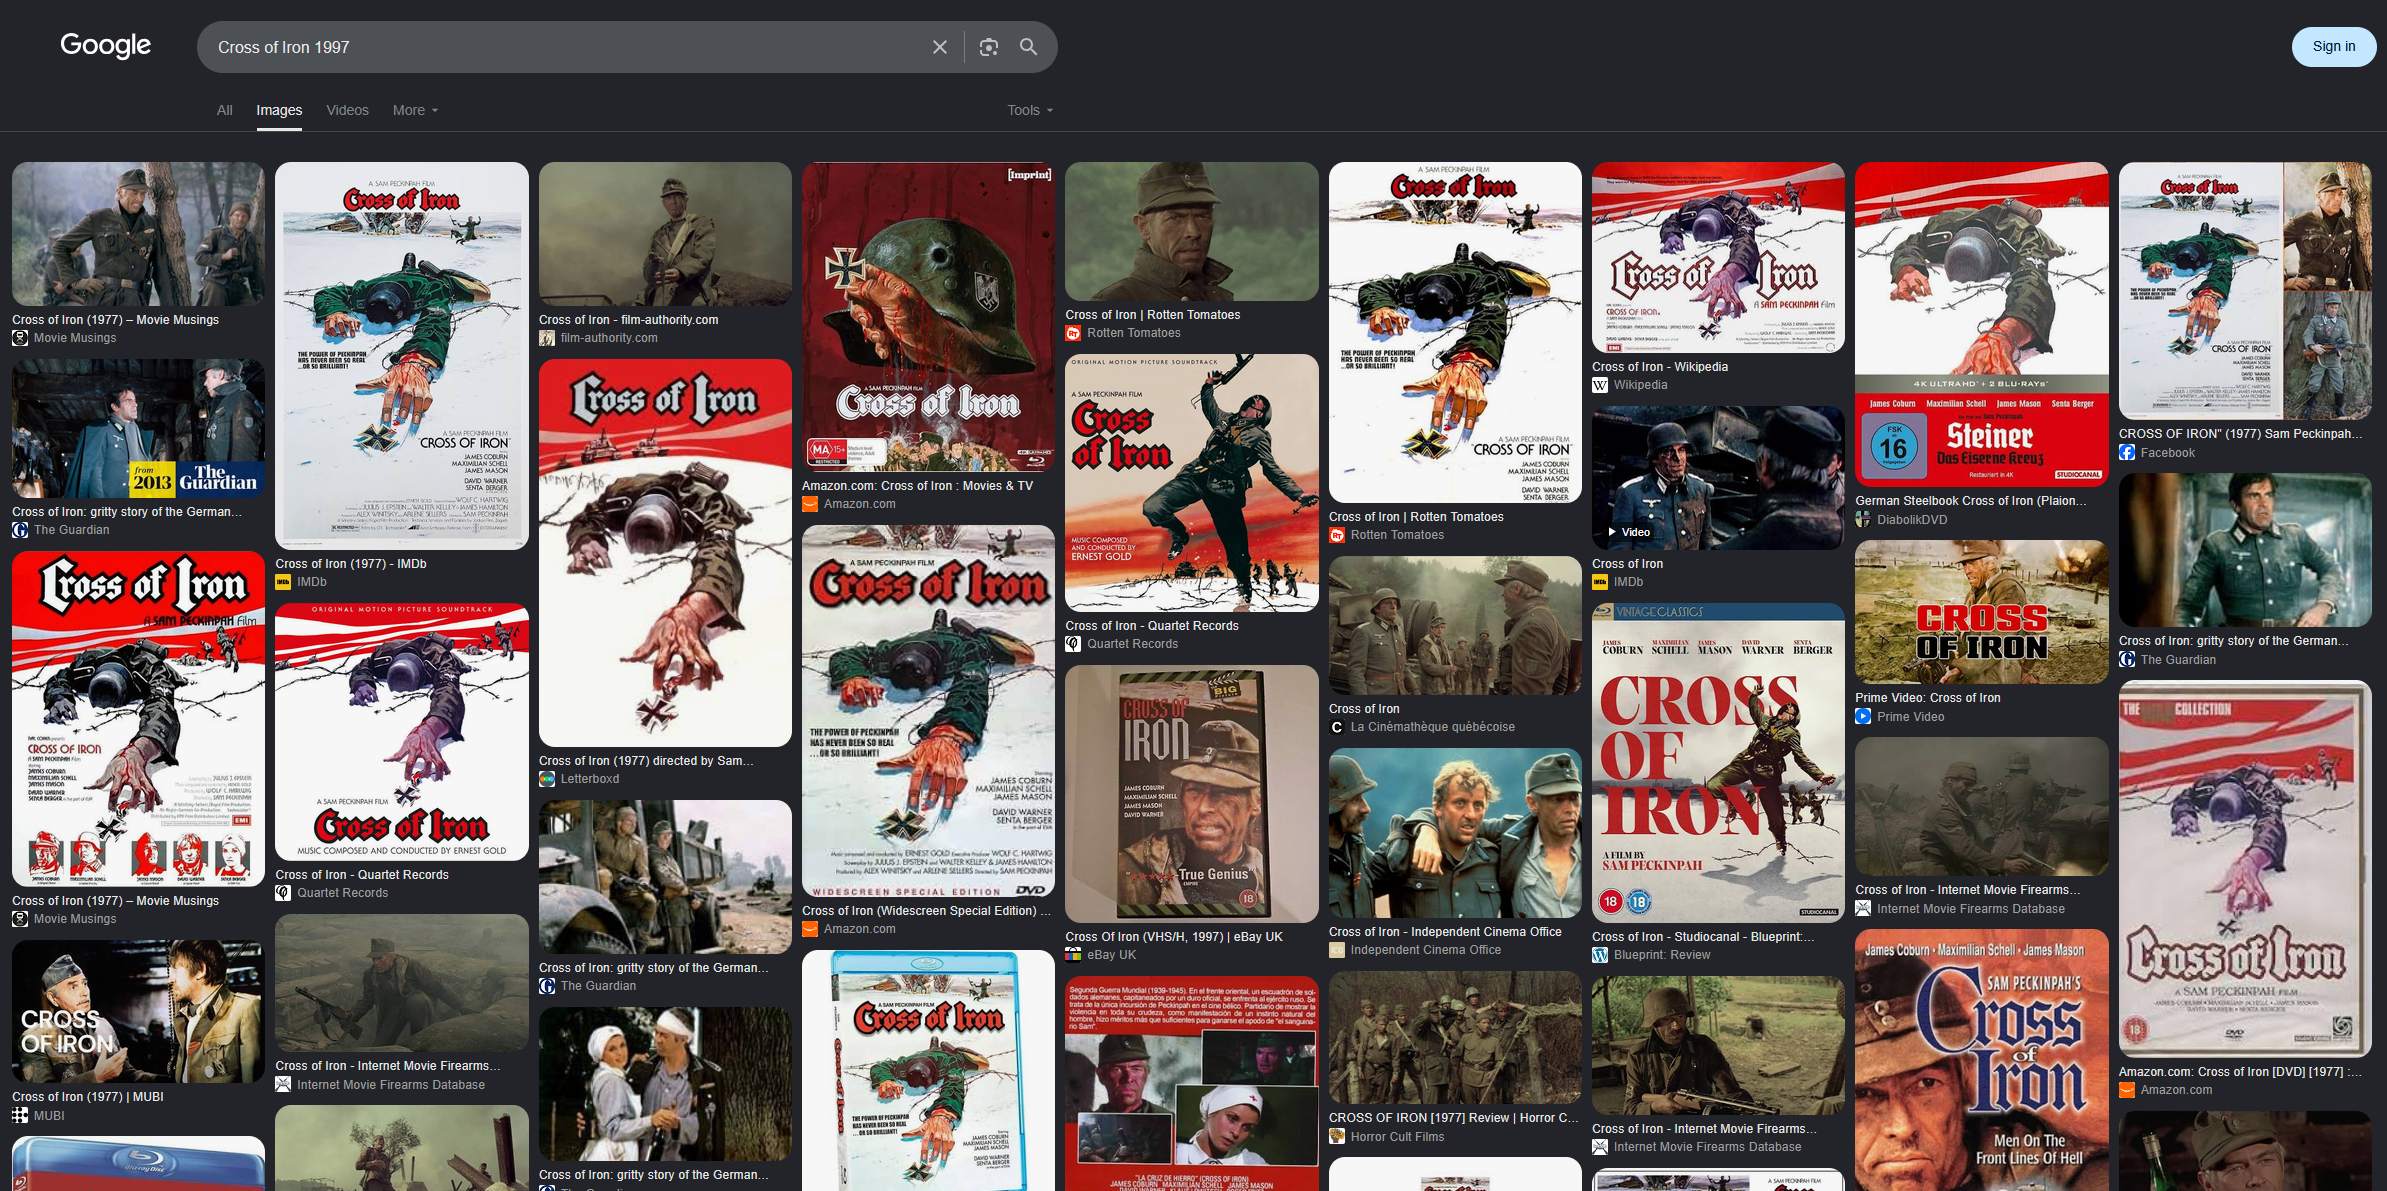Click the Independent Cinema Office favicon
This screenshot has width=2387, height=1191.
tap(1337, 950)
